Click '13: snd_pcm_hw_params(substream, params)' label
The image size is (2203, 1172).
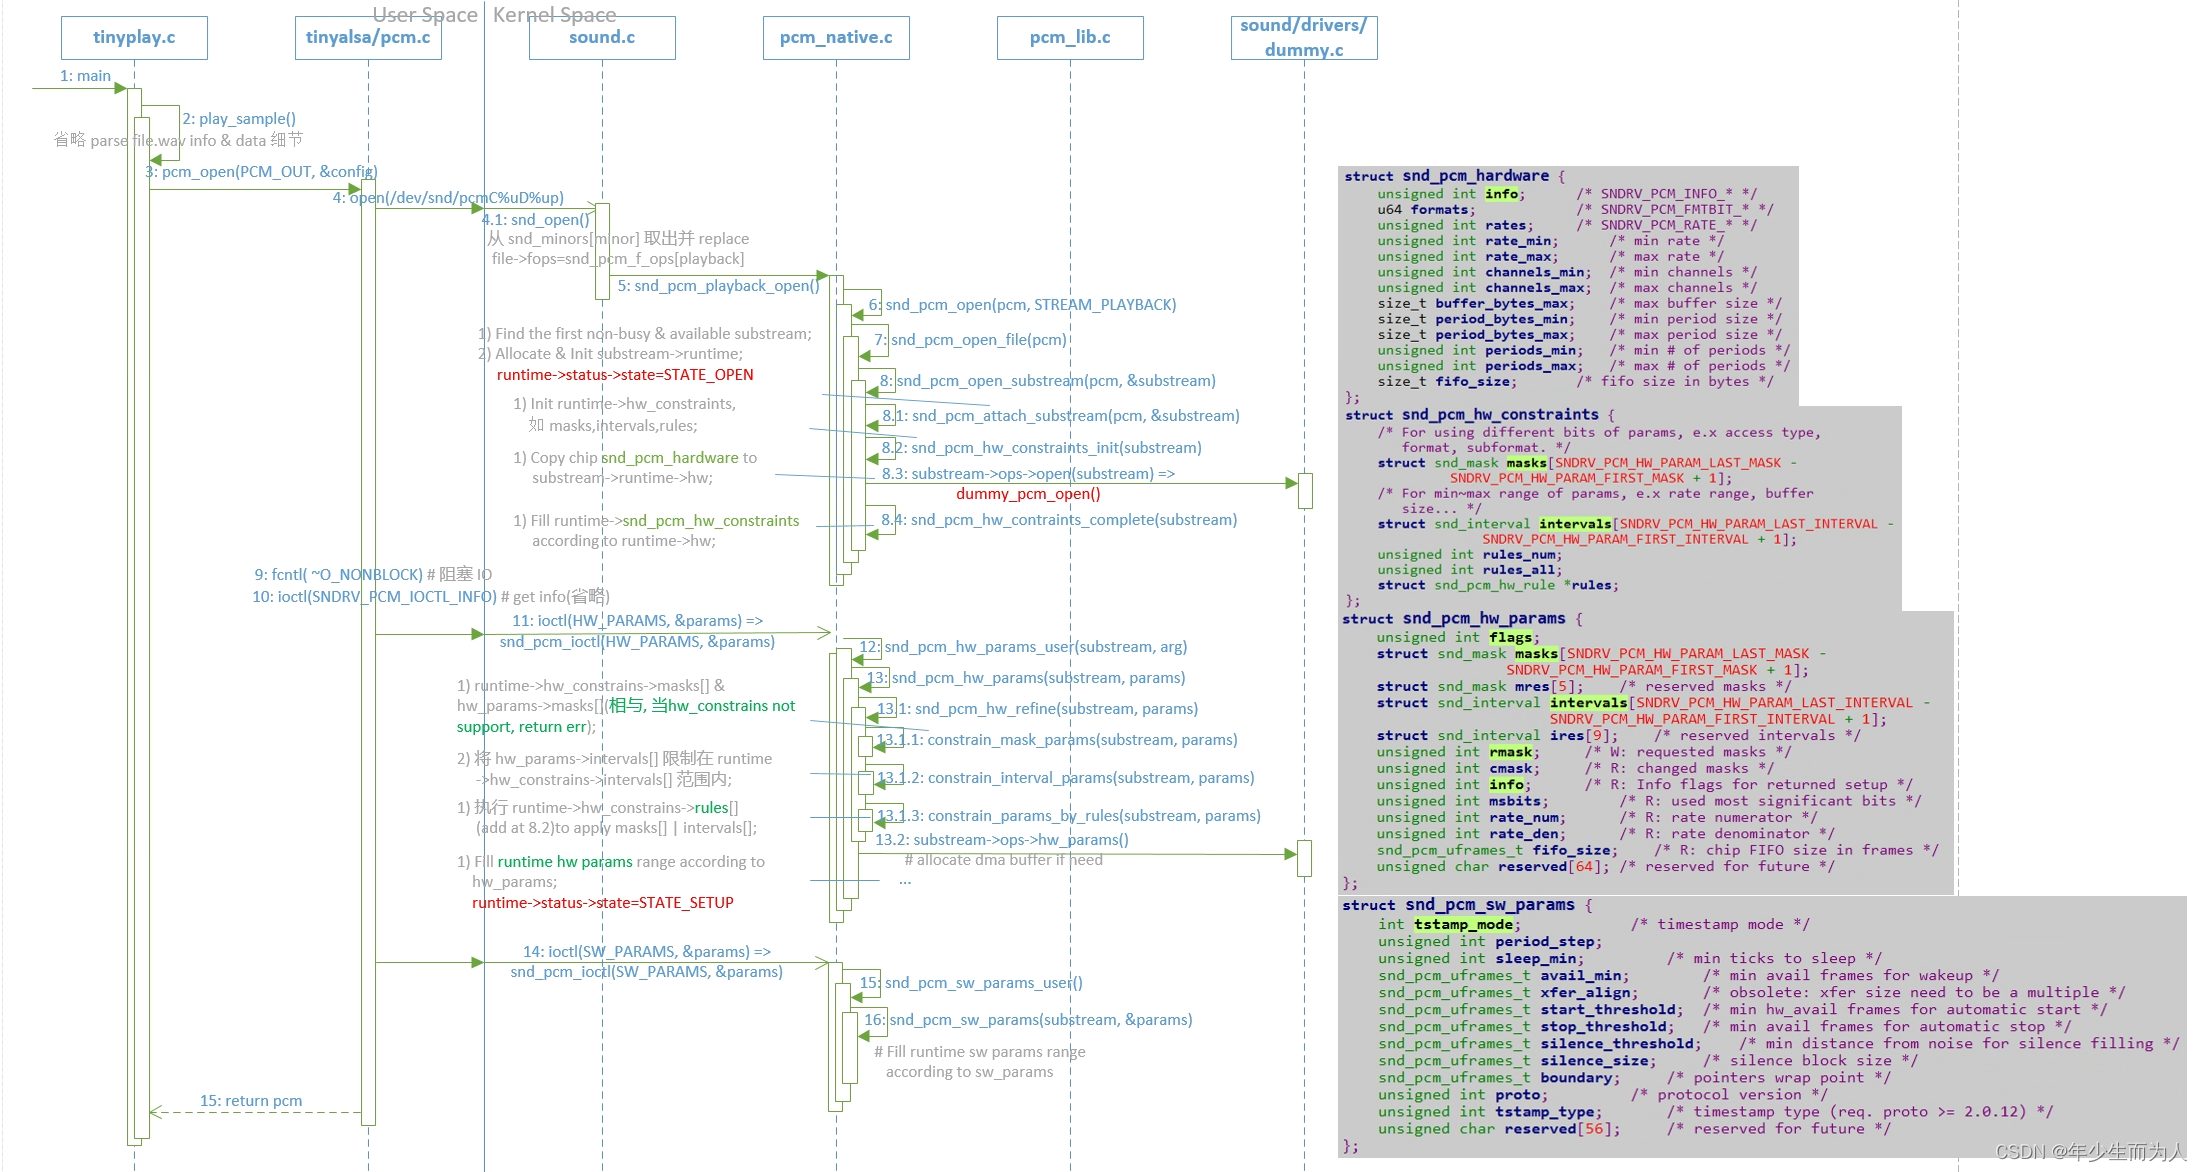(1026, 678)
